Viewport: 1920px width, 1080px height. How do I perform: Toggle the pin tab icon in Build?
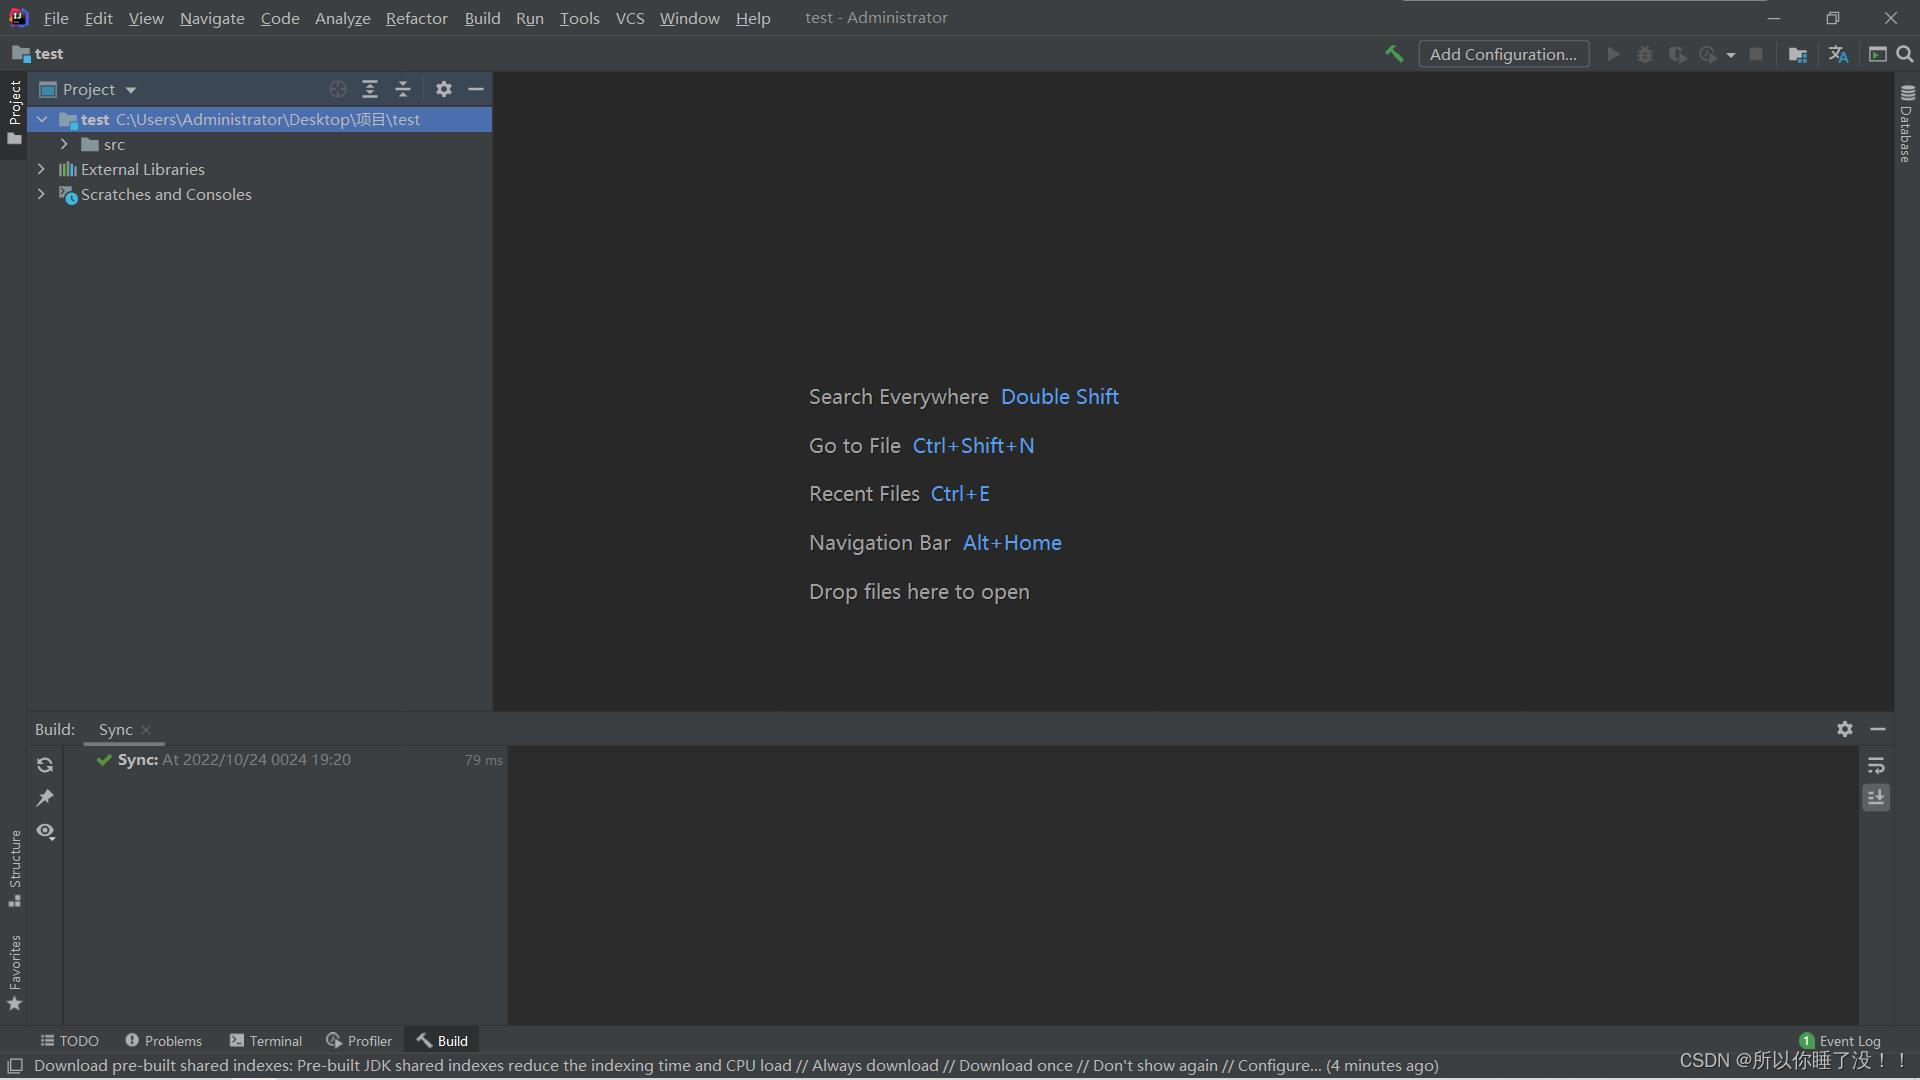[x=45, y=798]
